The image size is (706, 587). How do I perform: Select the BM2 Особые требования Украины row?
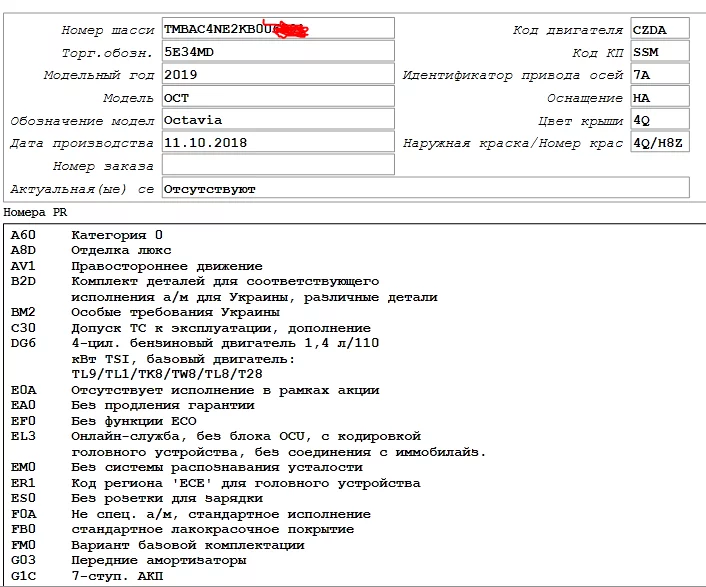(145, 312)
